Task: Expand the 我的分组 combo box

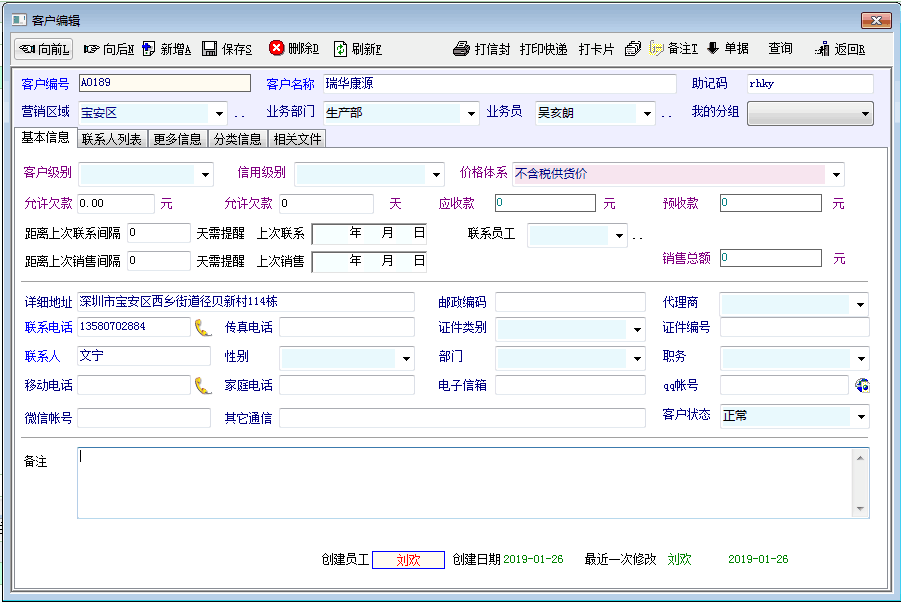Action: tap(865, 114)
